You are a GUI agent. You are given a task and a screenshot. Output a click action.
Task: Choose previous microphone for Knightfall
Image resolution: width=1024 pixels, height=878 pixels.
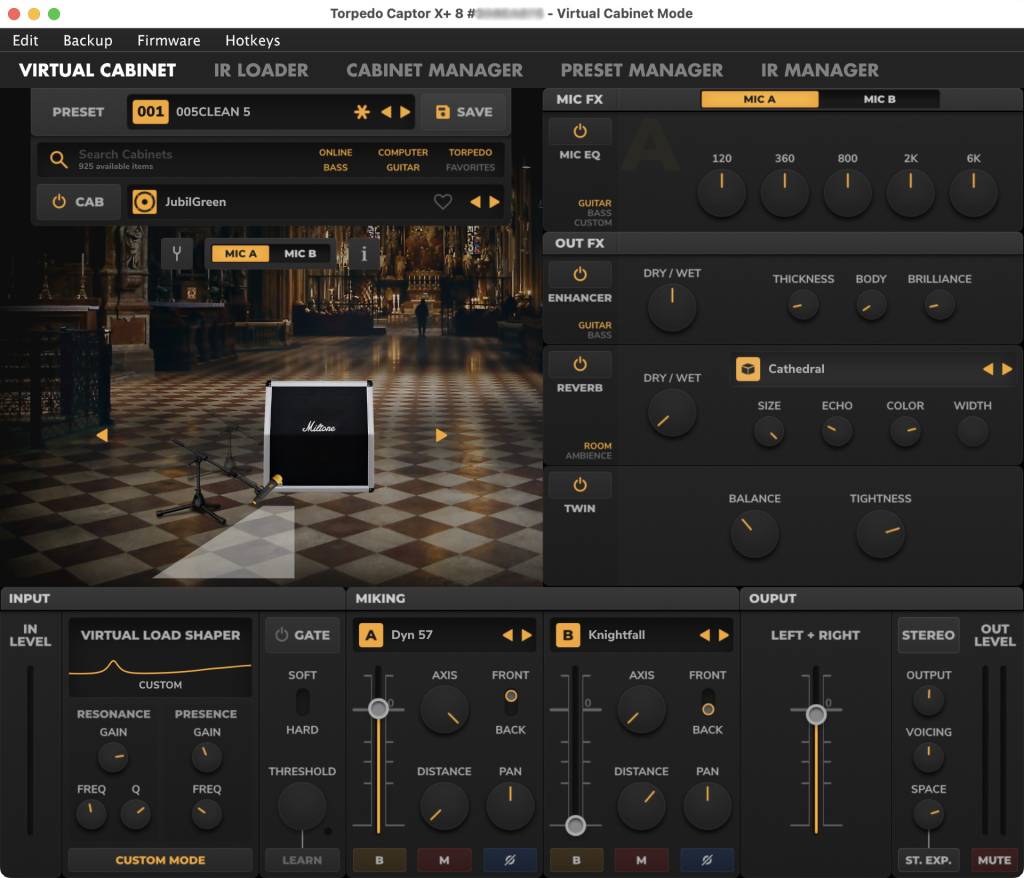coord(705,635)
